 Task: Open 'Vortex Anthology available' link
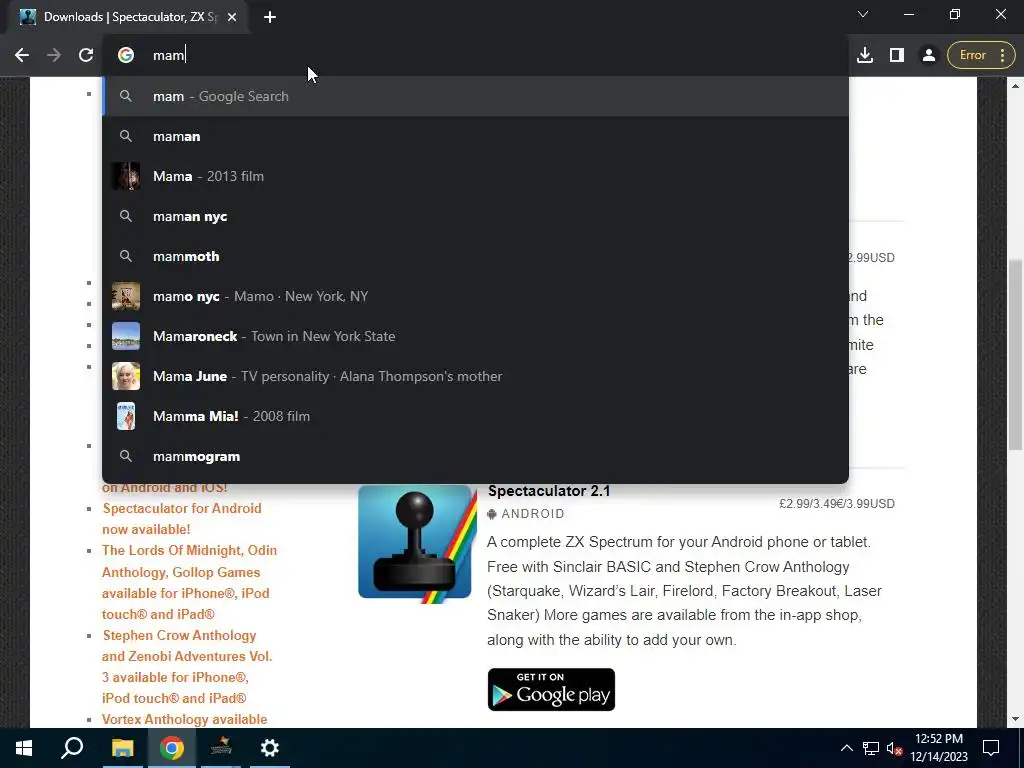point(185,719)
